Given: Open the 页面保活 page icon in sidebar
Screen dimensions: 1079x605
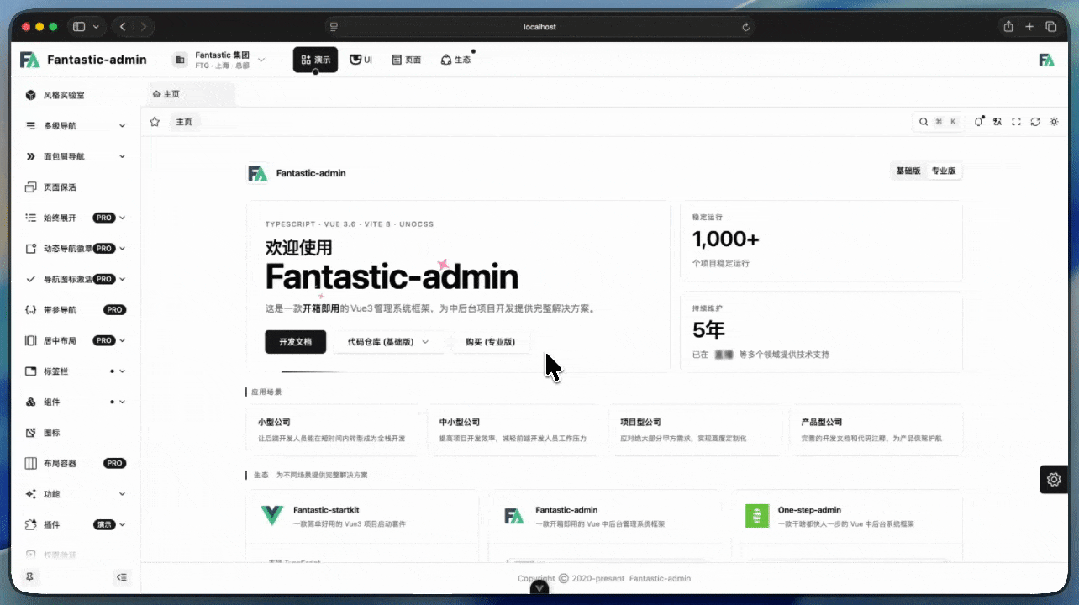Looking at the screenshot, I should click(30, 187).
